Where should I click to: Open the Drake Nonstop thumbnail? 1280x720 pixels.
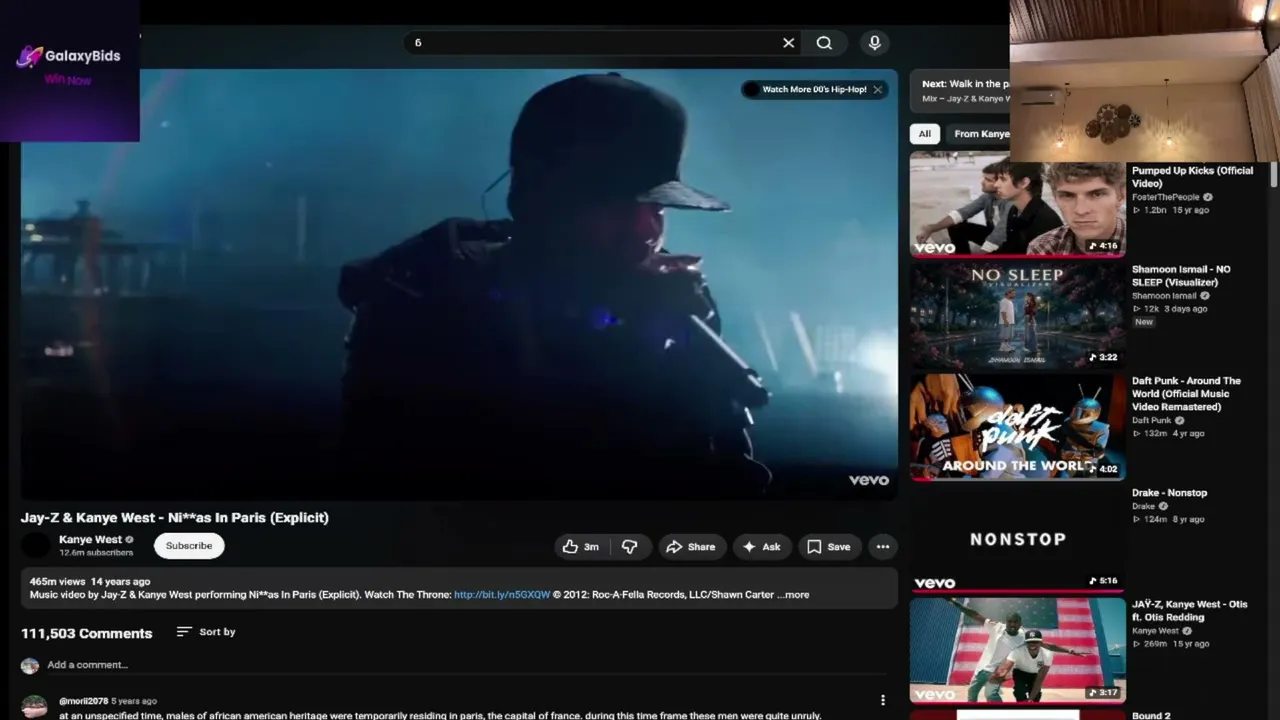pos(1017,539)
